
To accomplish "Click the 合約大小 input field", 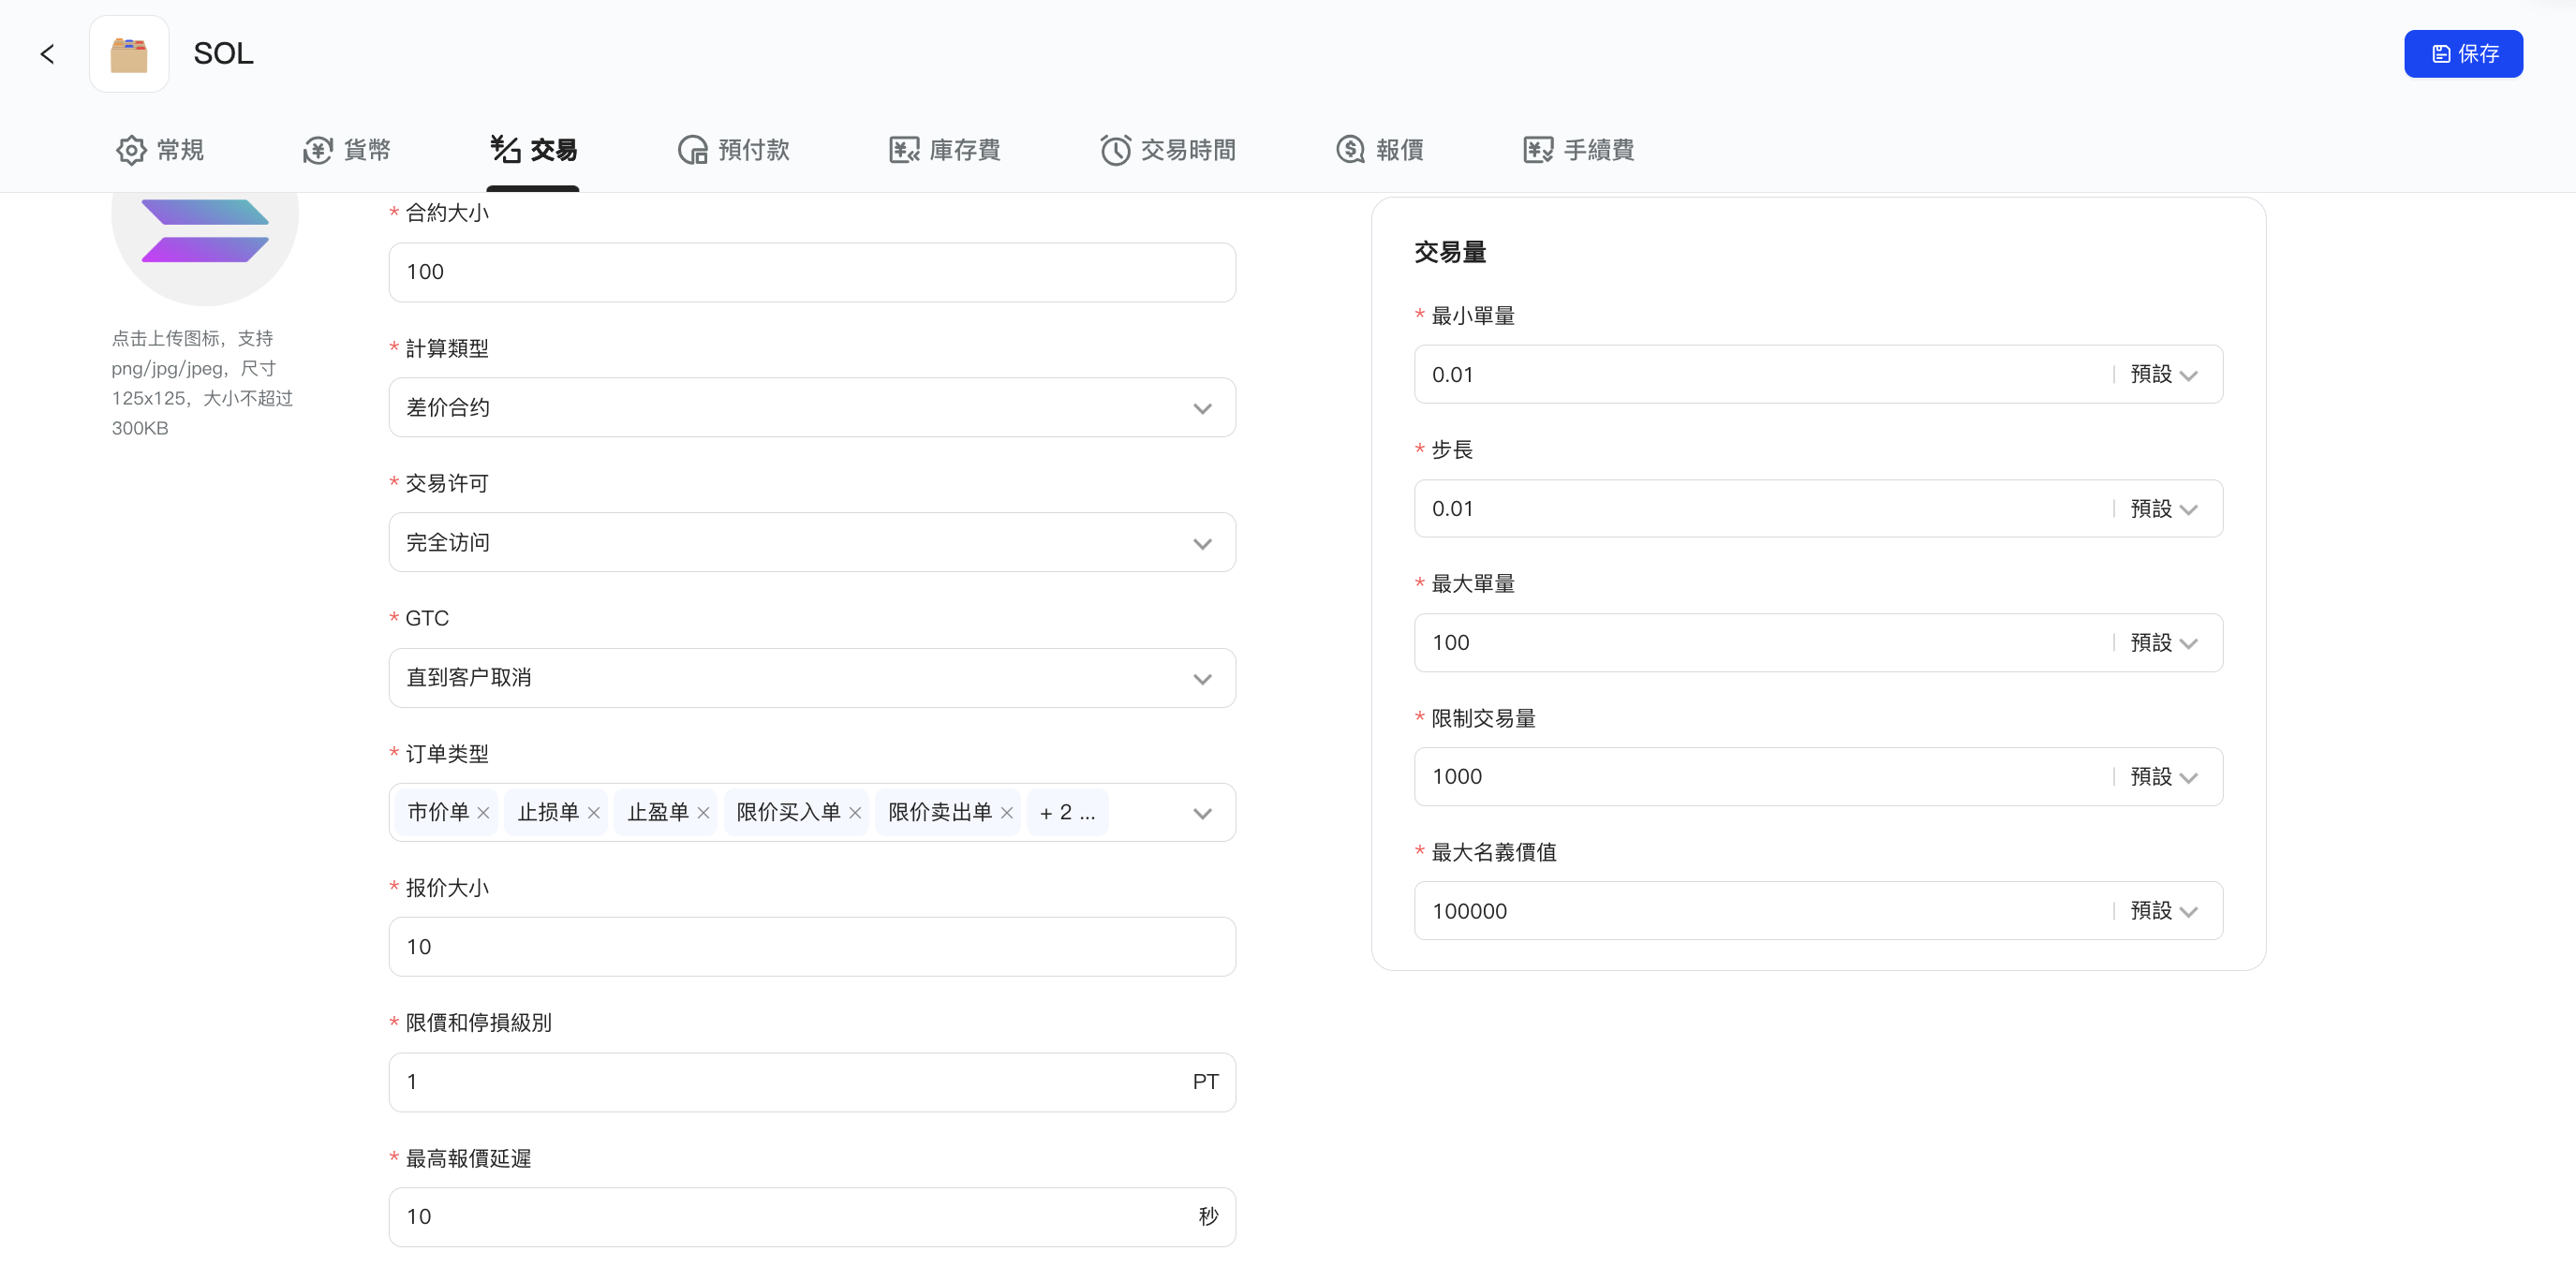I will (x=812, y=272).
